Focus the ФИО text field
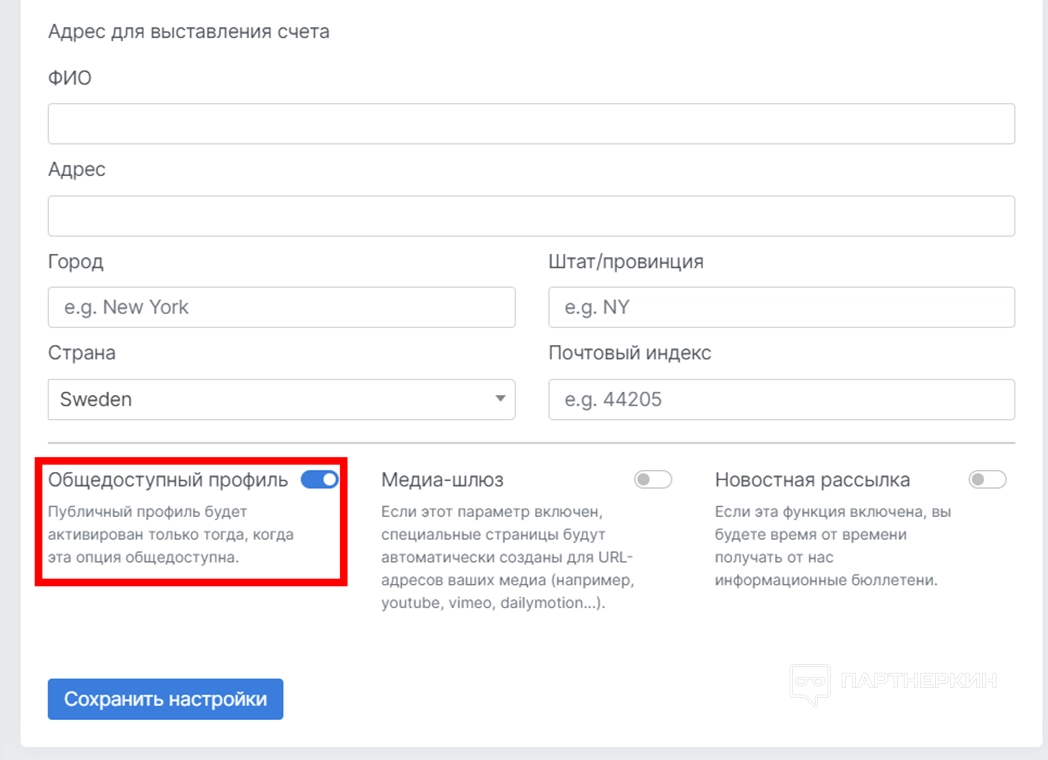The image size is (1048, 760). point(531,124)
